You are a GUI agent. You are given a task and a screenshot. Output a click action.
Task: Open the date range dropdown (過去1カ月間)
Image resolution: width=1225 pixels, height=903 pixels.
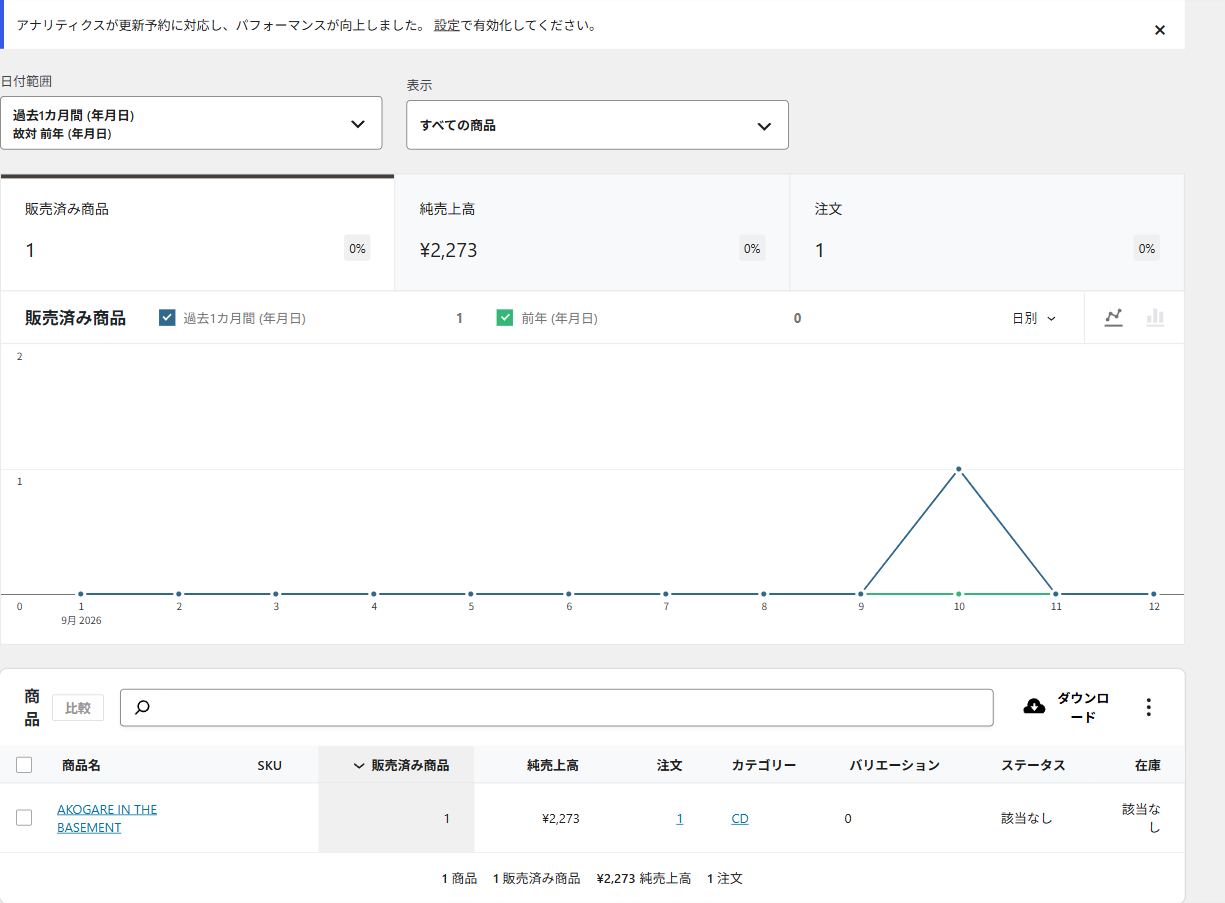[x=191, y=123]
